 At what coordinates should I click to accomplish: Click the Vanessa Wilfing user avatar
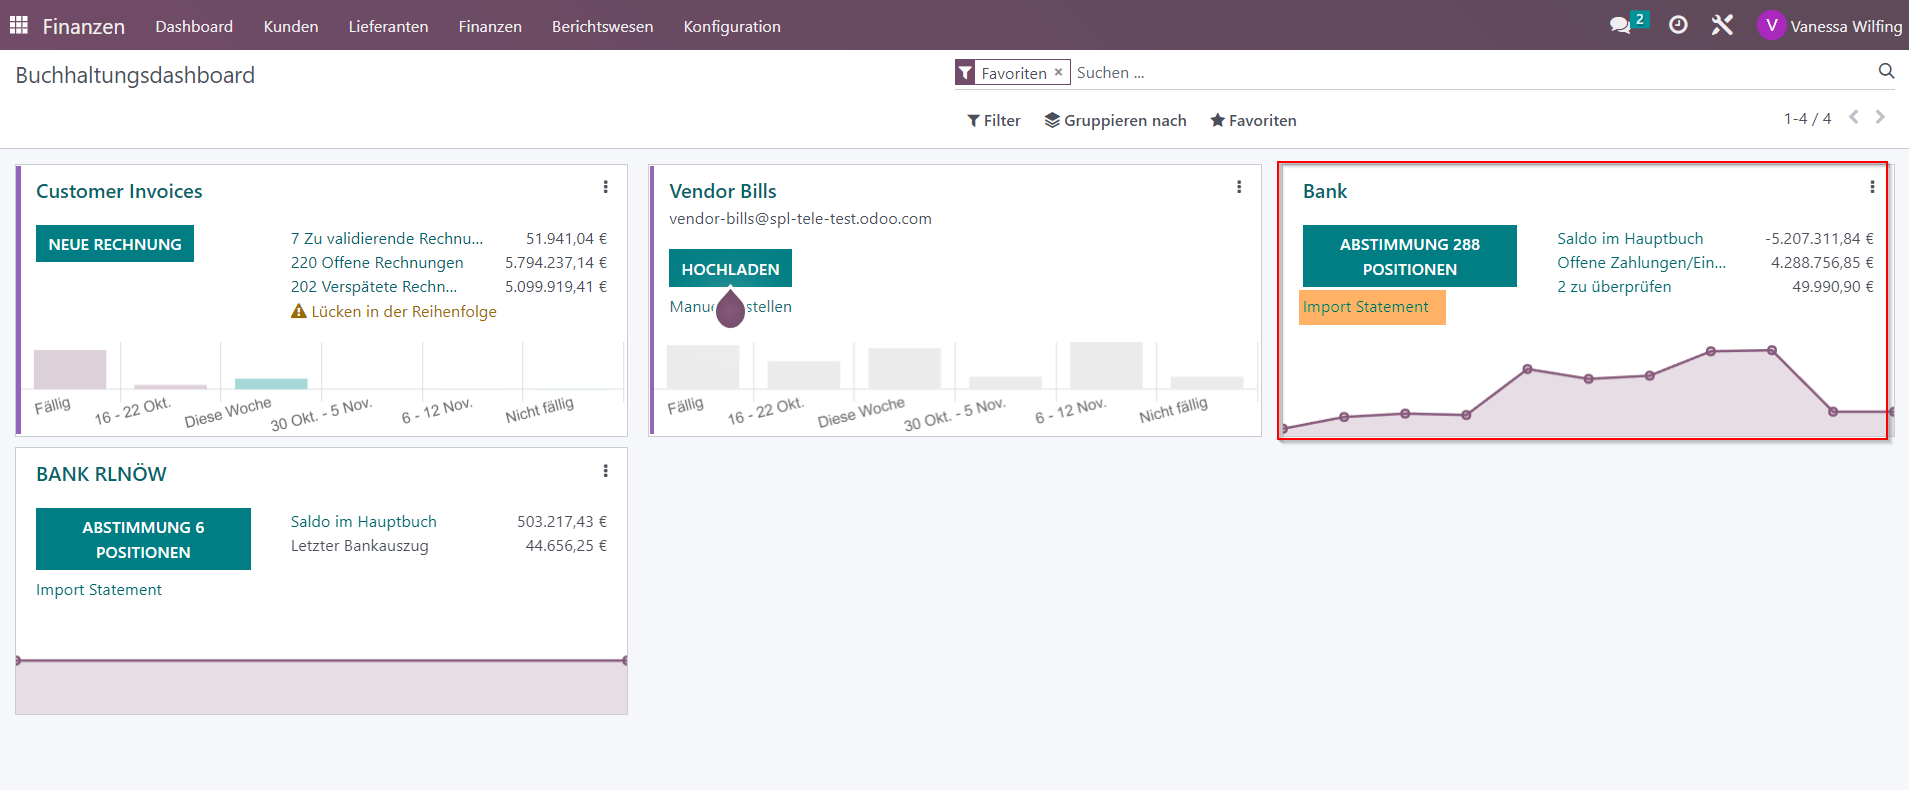pyautogui.click(x=1771, y=25)
